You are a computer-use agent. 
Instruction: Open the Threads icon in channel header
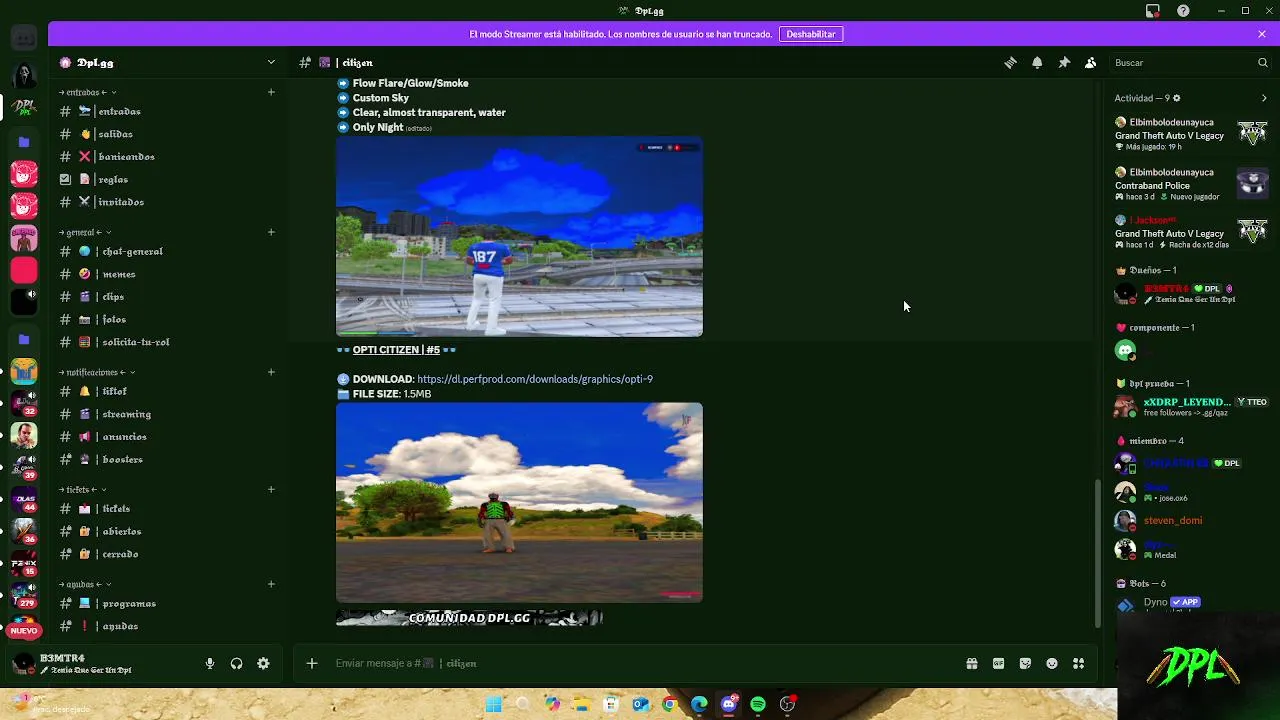[x=1010, y=62]
